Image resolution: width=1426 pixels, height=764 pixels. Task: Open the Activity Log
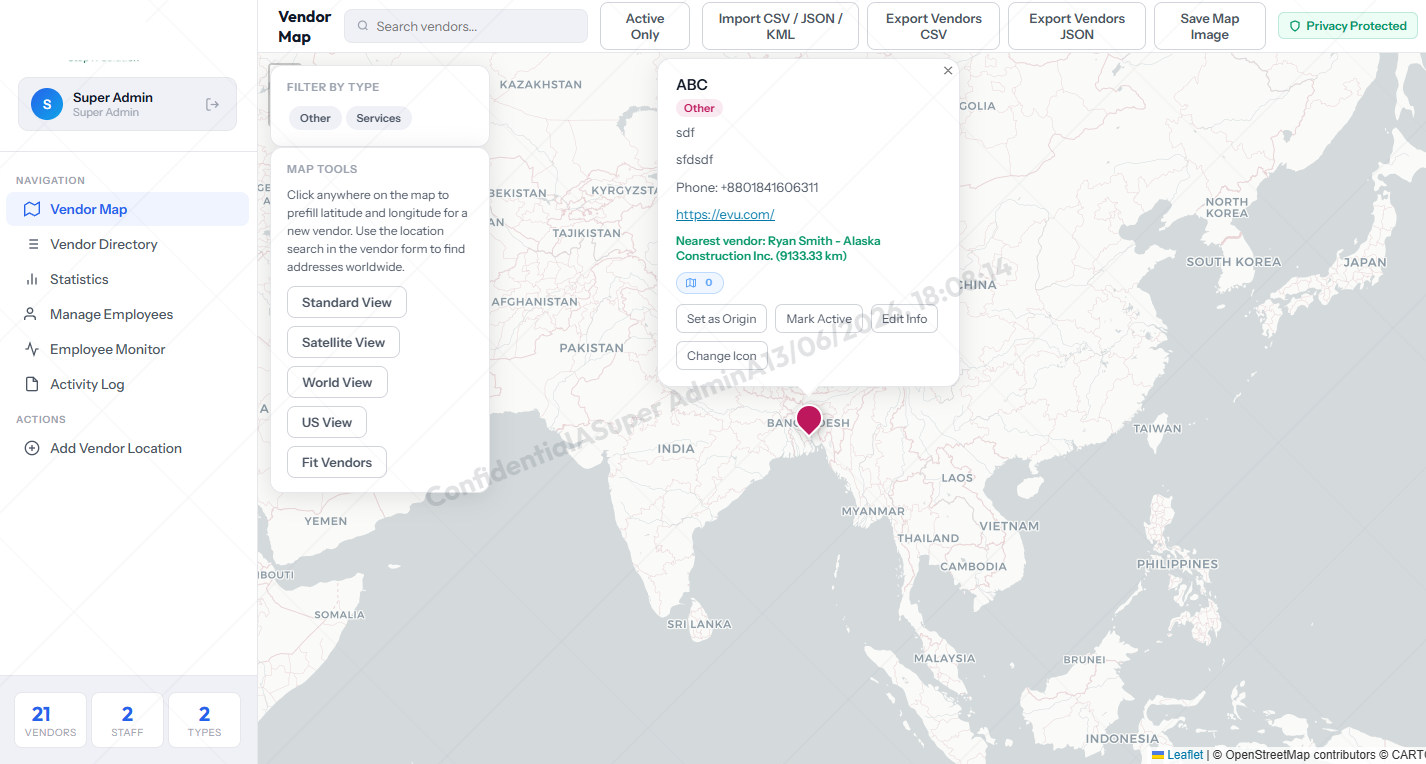click(x=128, y=384)
